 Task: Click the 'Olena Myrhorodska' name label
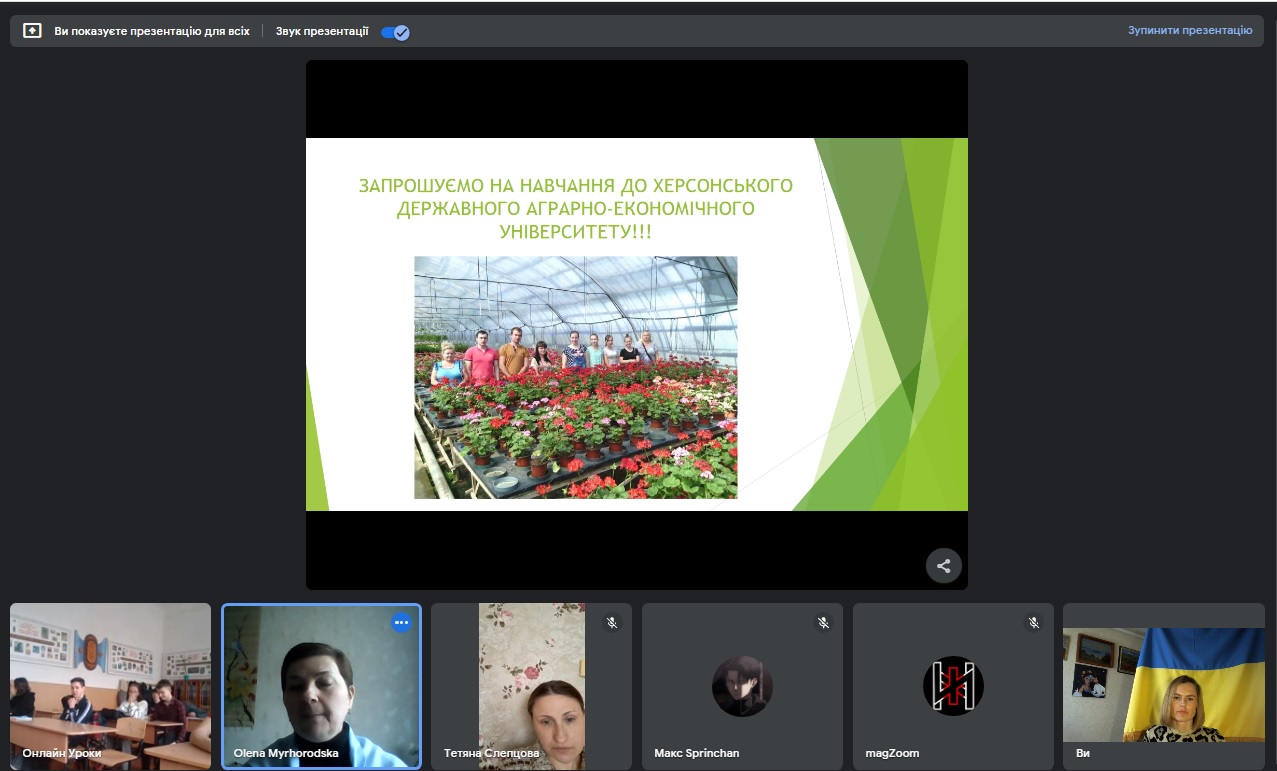coord(286,753)
